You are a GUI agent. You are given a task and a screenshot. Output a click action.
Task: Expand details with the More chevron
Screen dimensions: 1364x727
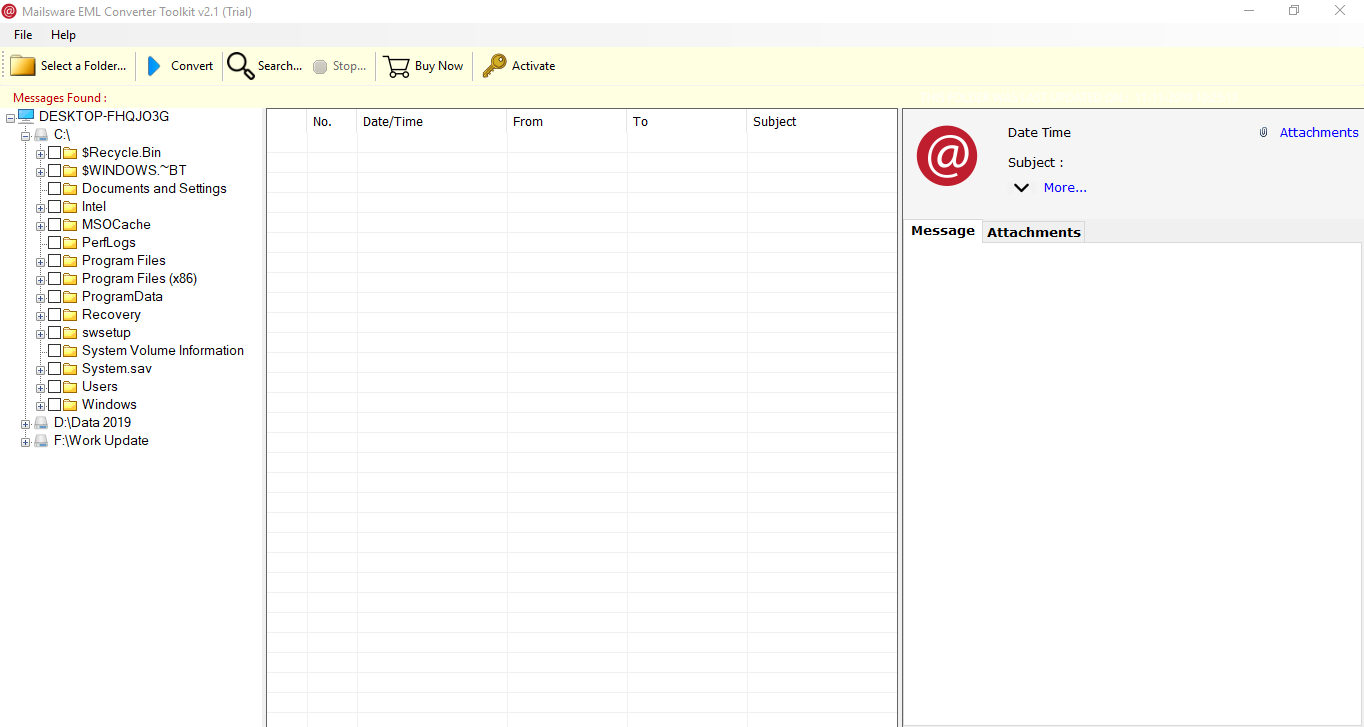pyautogui.click(x=1021, y=188)
